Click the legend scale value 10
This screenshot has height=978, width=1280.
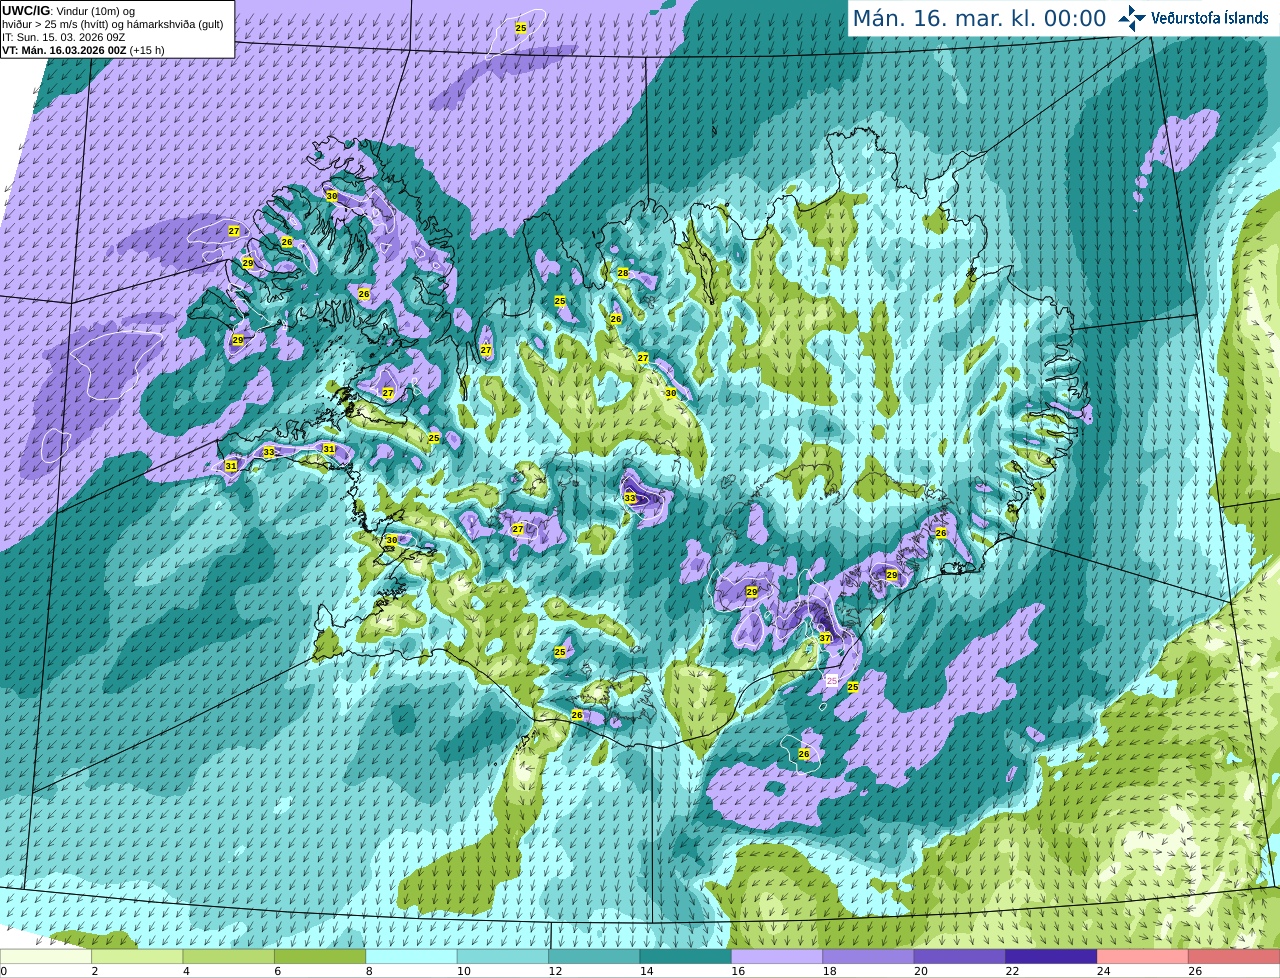tap(464, 971)
